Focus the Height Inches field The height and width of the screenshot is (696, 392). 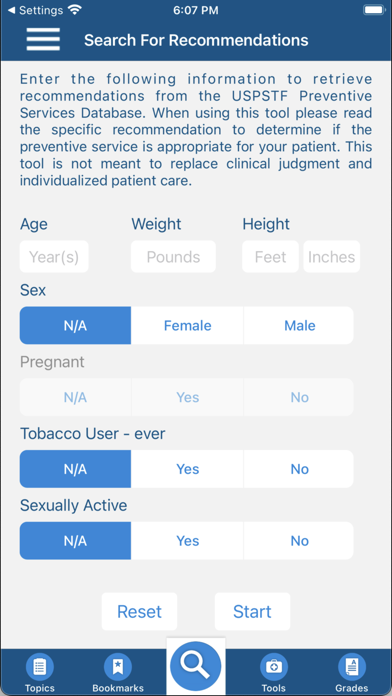332,257
